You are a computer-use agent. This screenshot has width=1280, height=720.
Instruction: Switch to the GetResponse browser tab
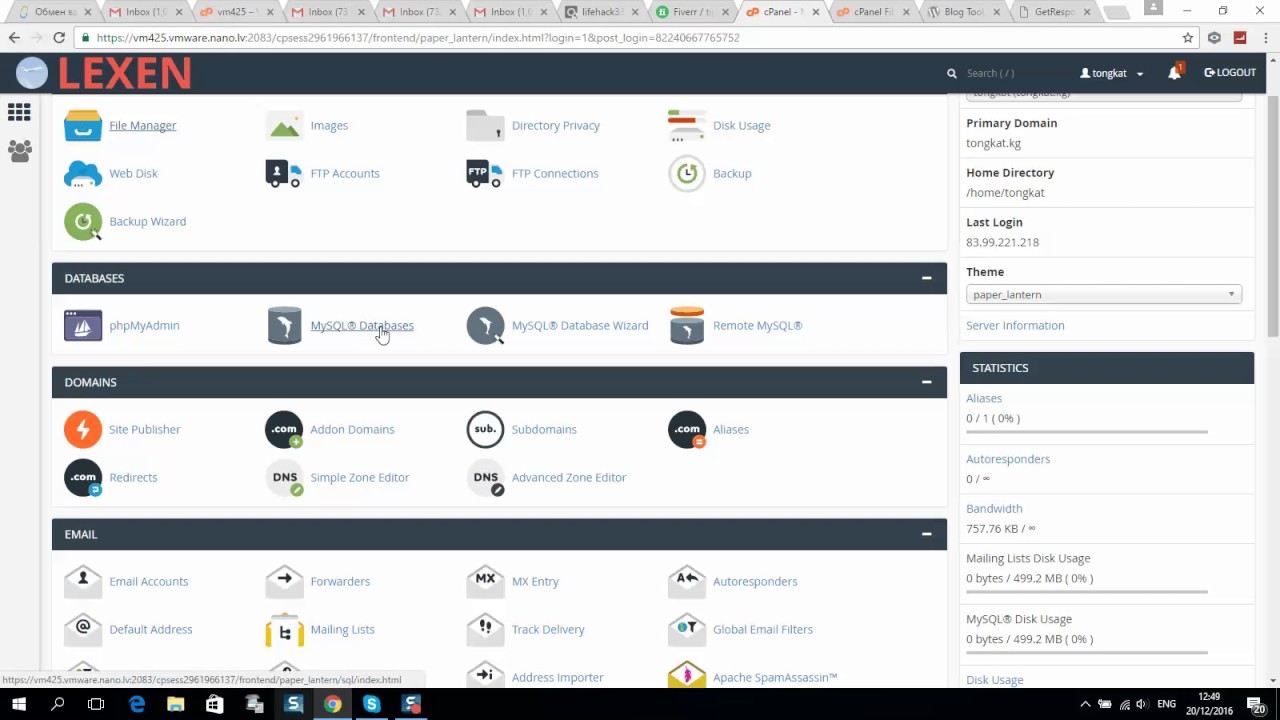pos(1052,12)
